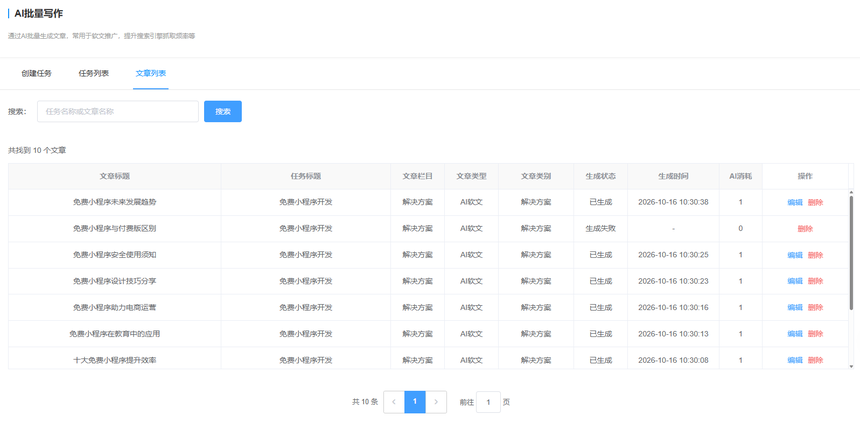Delete the 十大免费小程序提升效率 article

click(x=816, y=360)
